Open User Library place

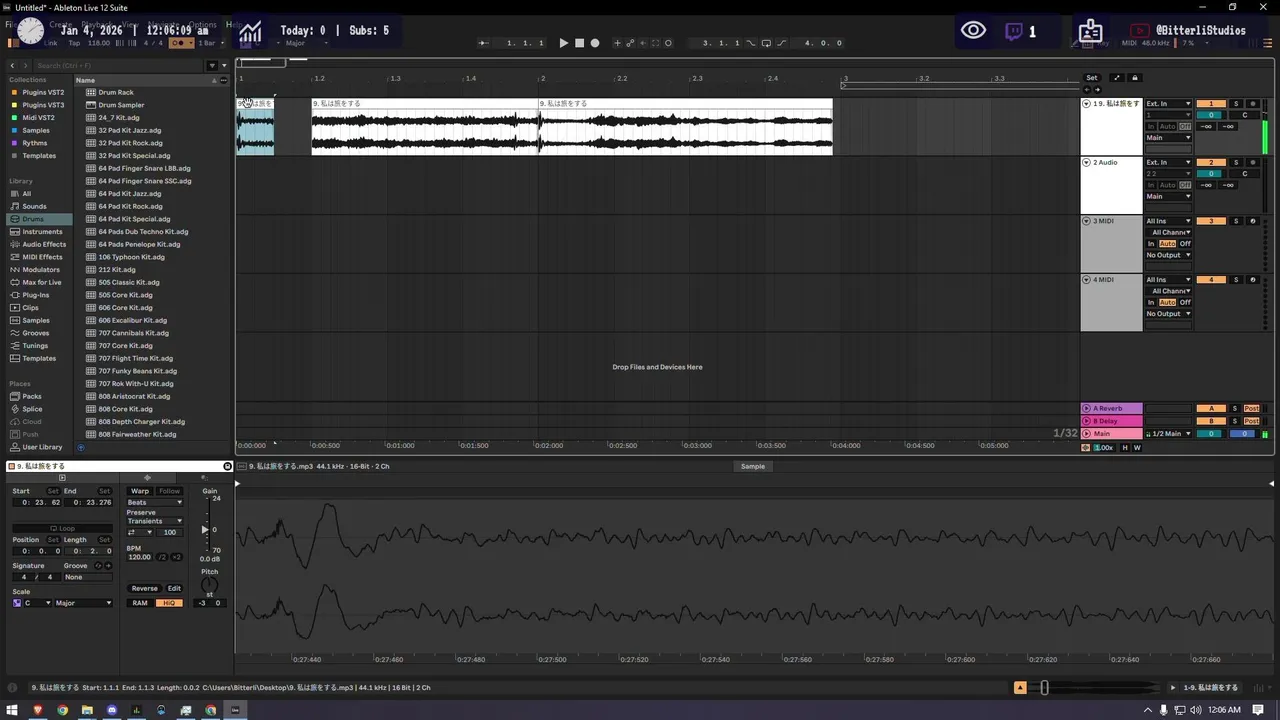coord(42,447)
